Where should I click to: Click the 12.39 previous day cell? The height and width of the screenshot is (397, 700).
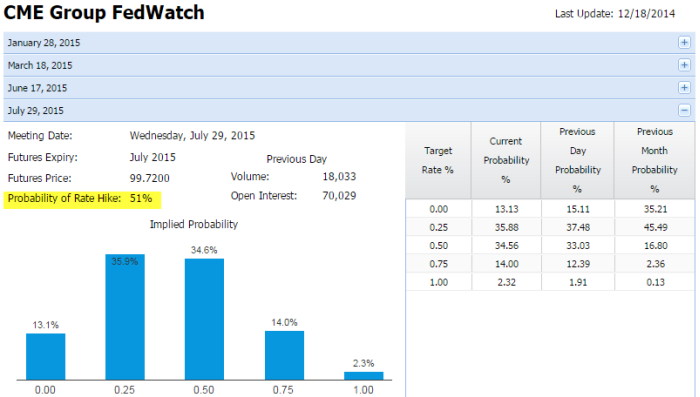578,264
